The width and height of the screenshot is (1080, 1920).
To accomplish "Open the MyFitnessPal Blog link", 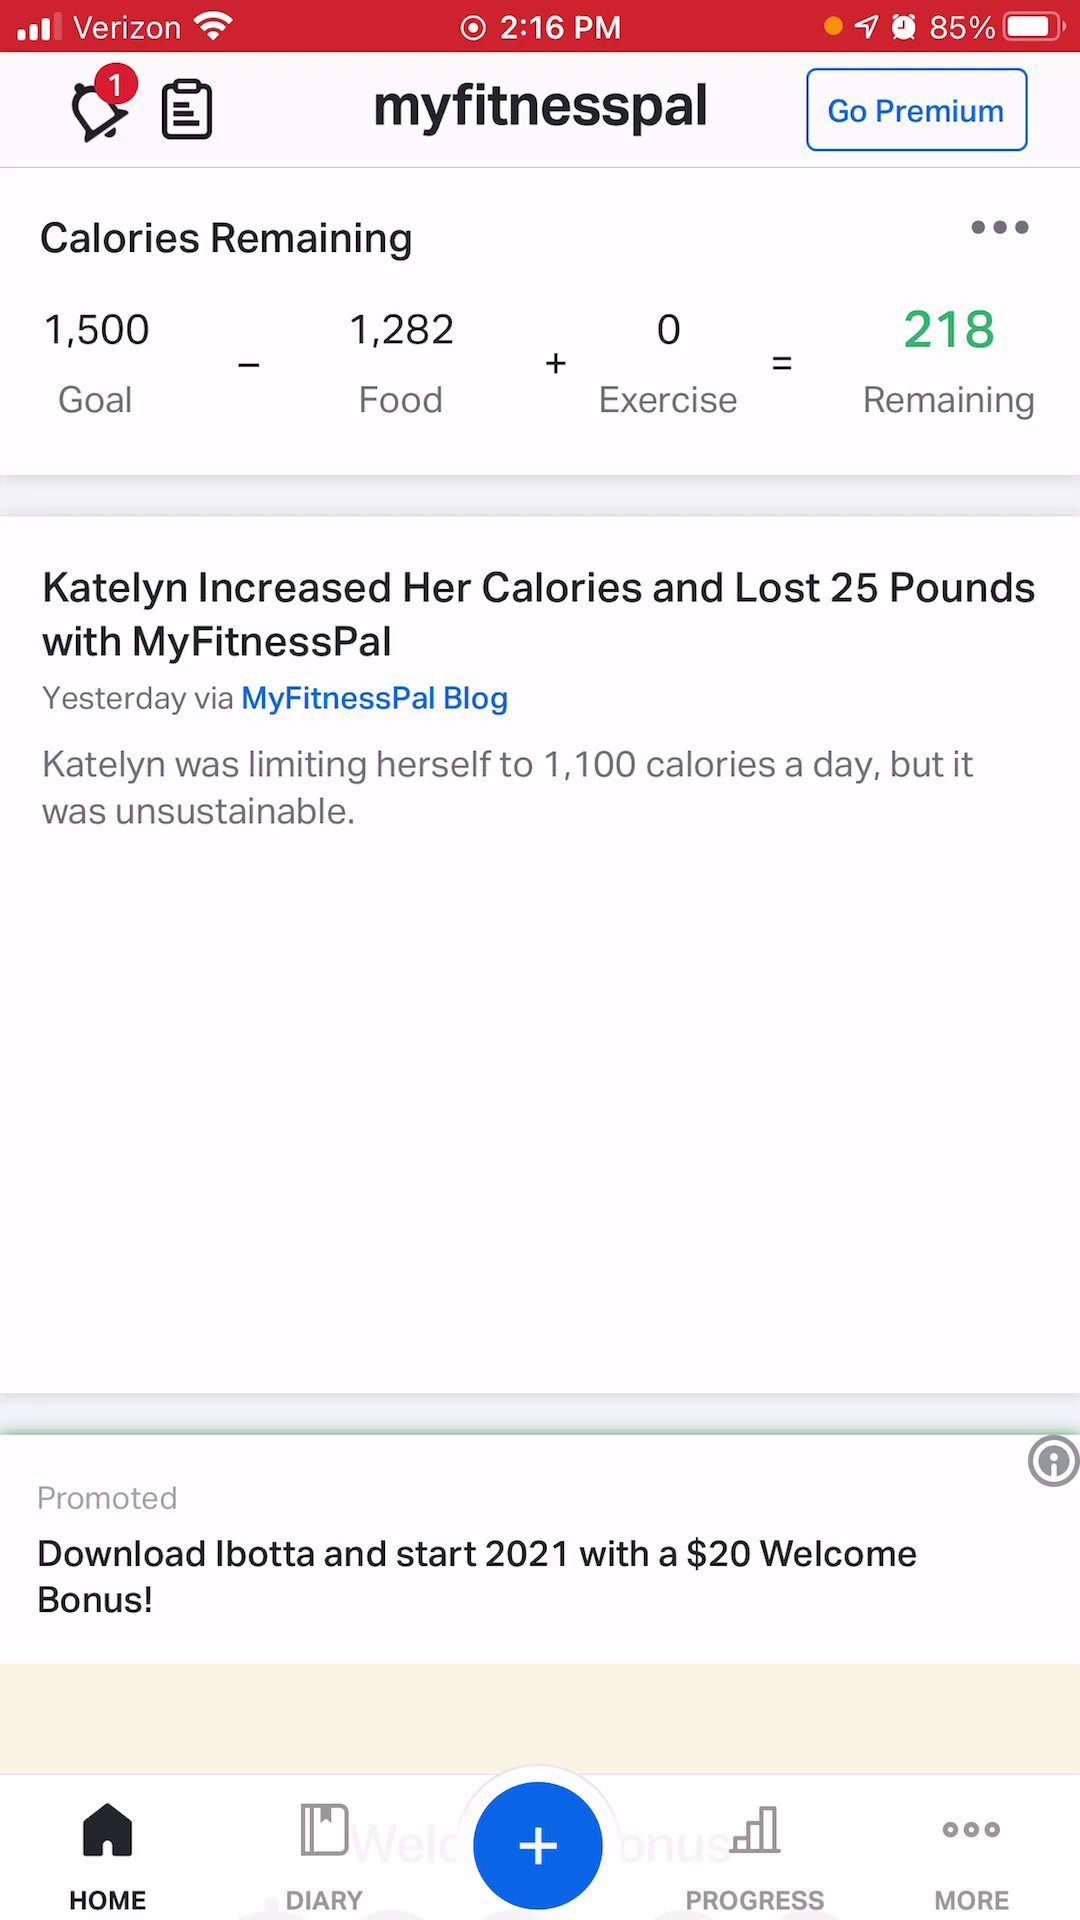I will pyautogui.click(x=375, y=698).
